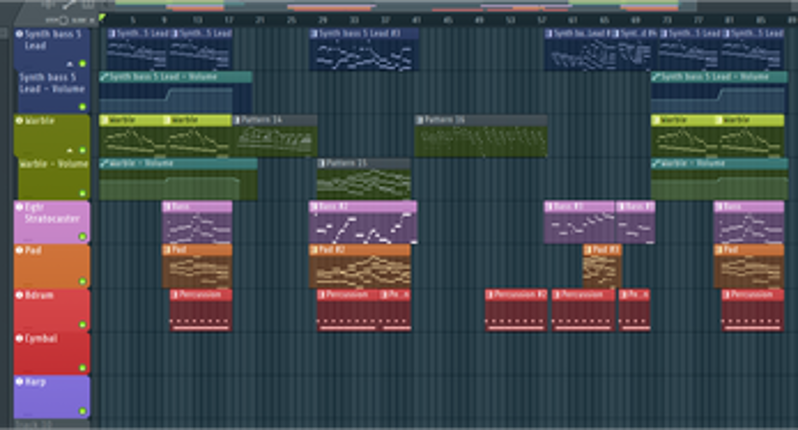The height and width of the screenshot is (430, 798).
Task: Select the Harp track name
Action: tap(35, 382)
